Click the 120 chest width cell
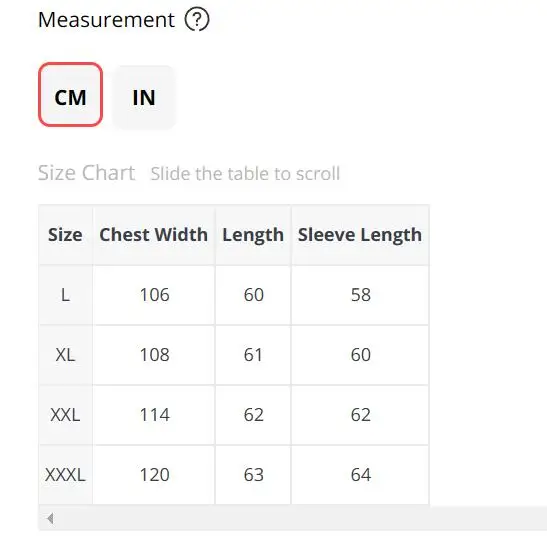Viewport: 547px width, 539px height. (x=154, y=475)
